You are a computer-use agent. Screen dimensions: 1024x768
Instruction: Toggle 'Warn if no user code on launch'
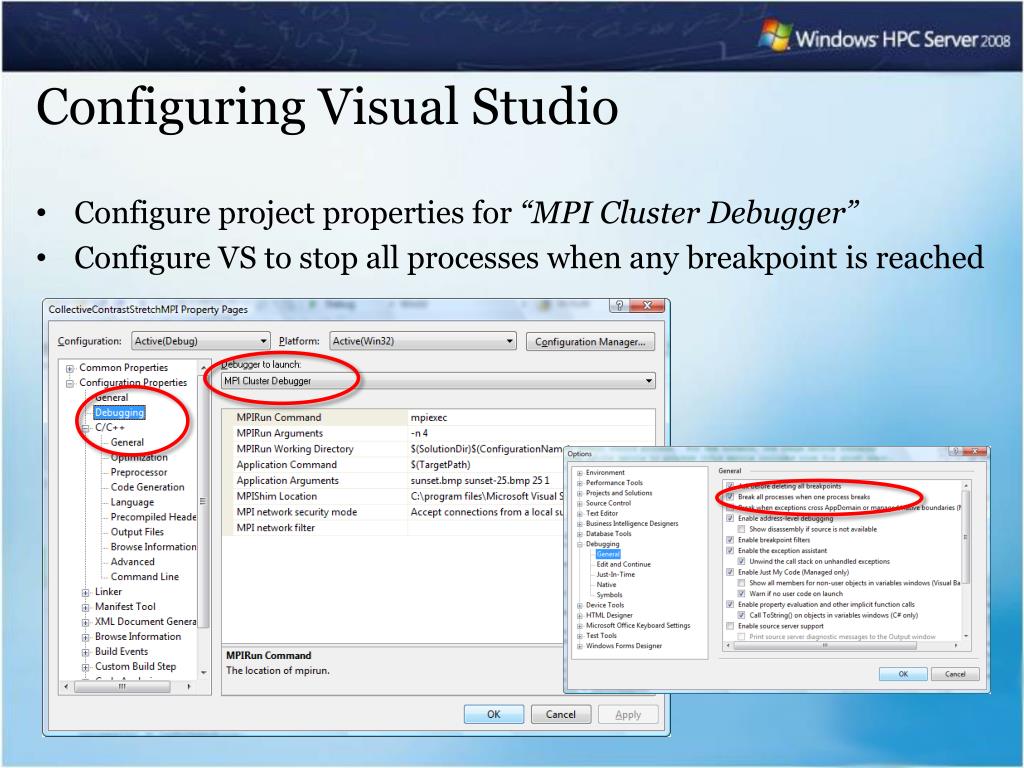coord(741,594)
